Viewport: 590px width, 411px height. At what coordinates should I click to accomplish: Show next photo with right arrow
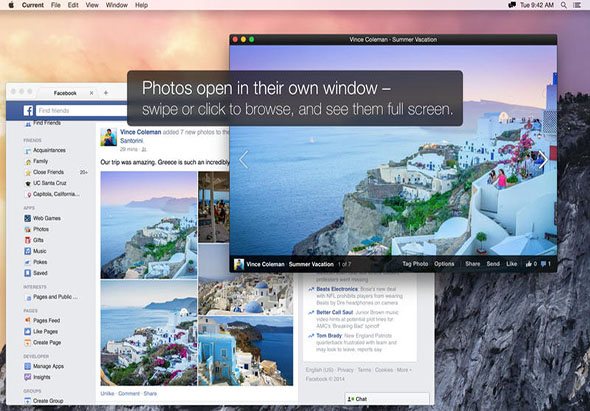pos(543,160)
